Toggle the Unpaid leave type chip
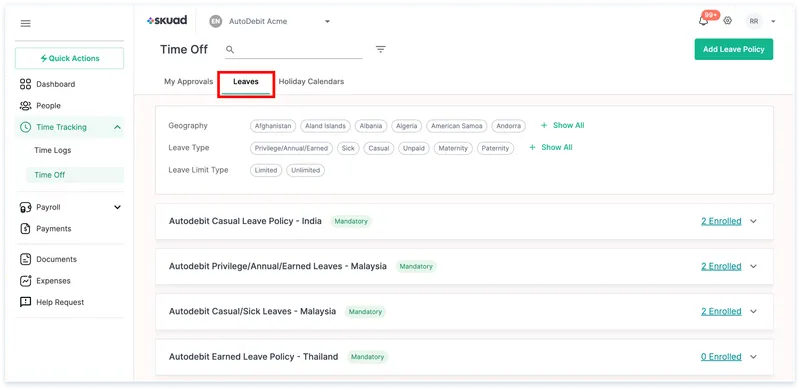This screenshot has width=800, height=390. pos(414,149)
